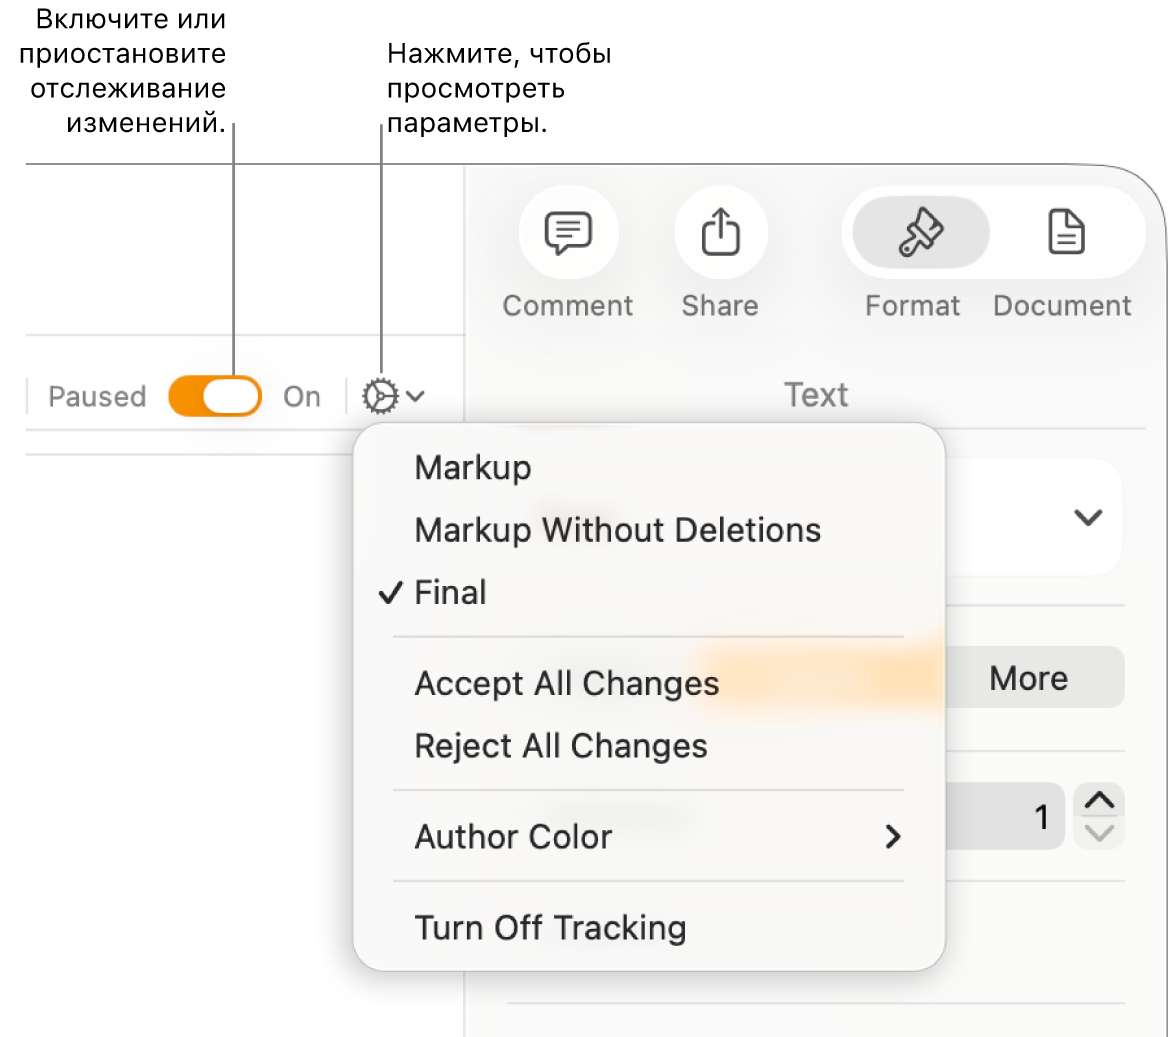Click the Text header in sidebar

pyautogui.click(x=816, y=395)
